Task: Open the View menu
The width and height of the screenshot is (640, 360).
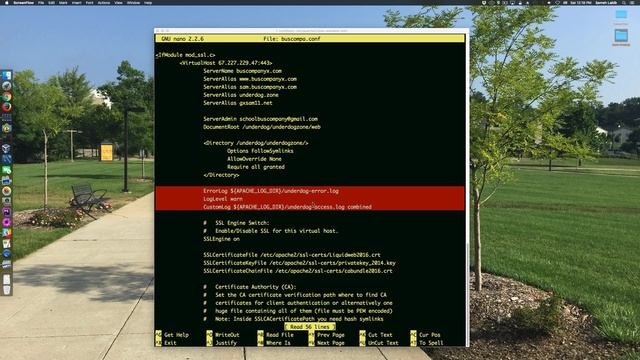Action: pos(118,2)
